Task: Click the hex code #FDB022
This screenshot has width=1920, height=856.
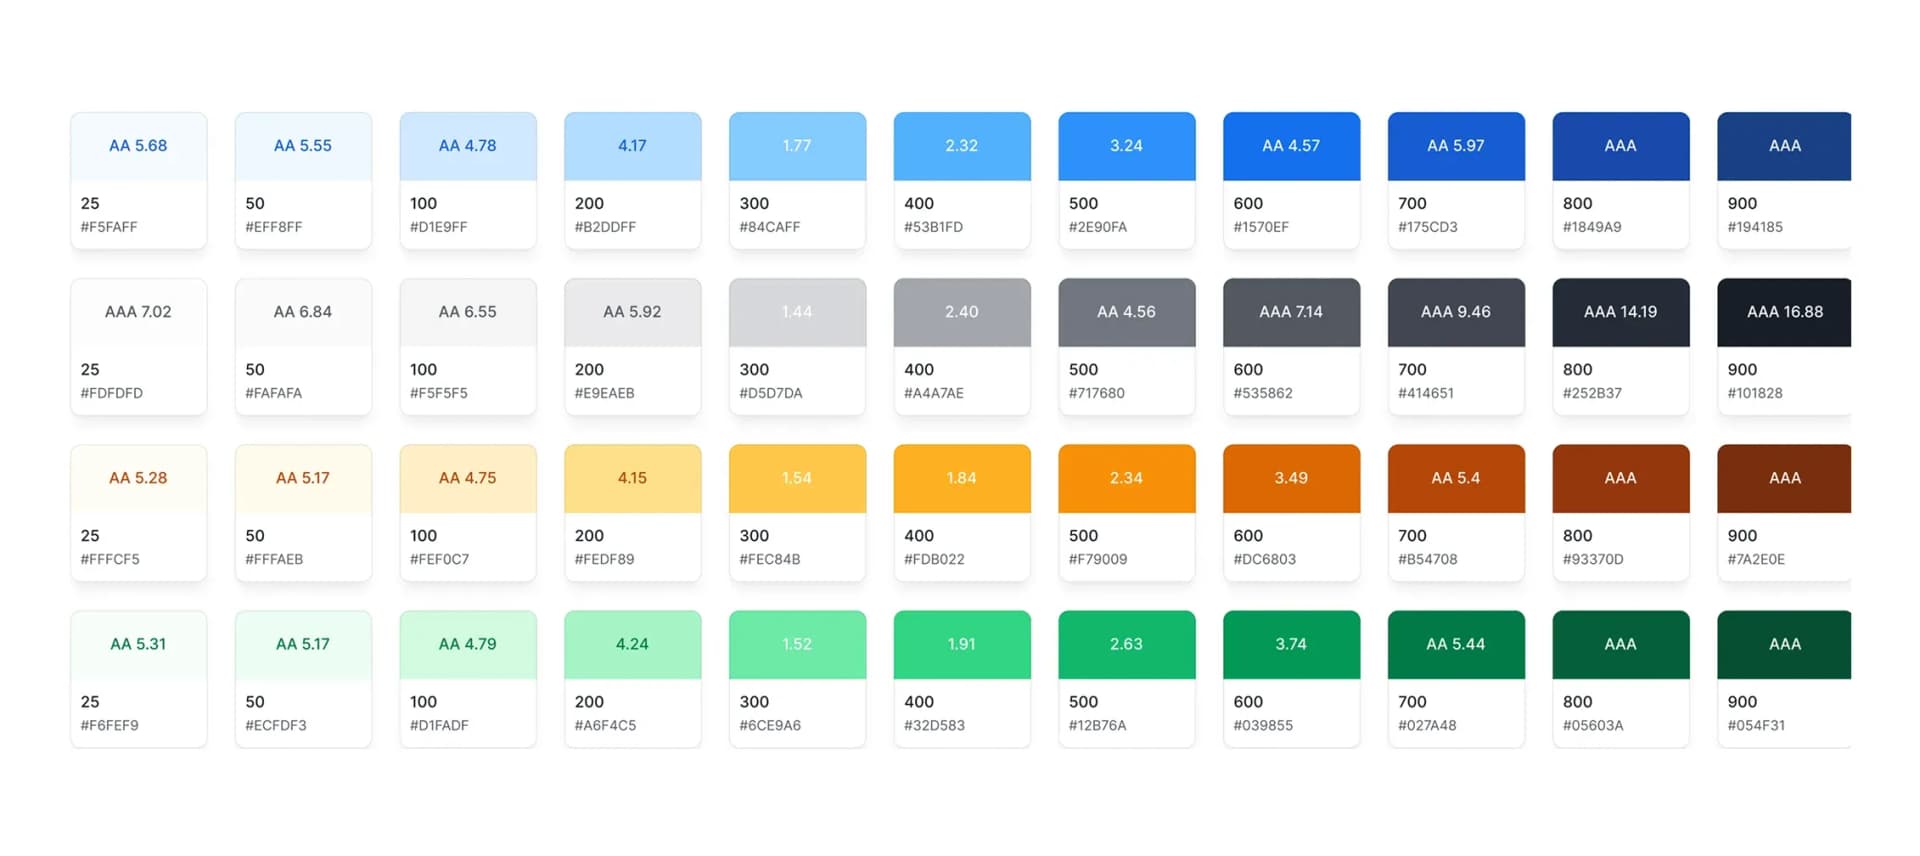Action: [x=934, y=559]
